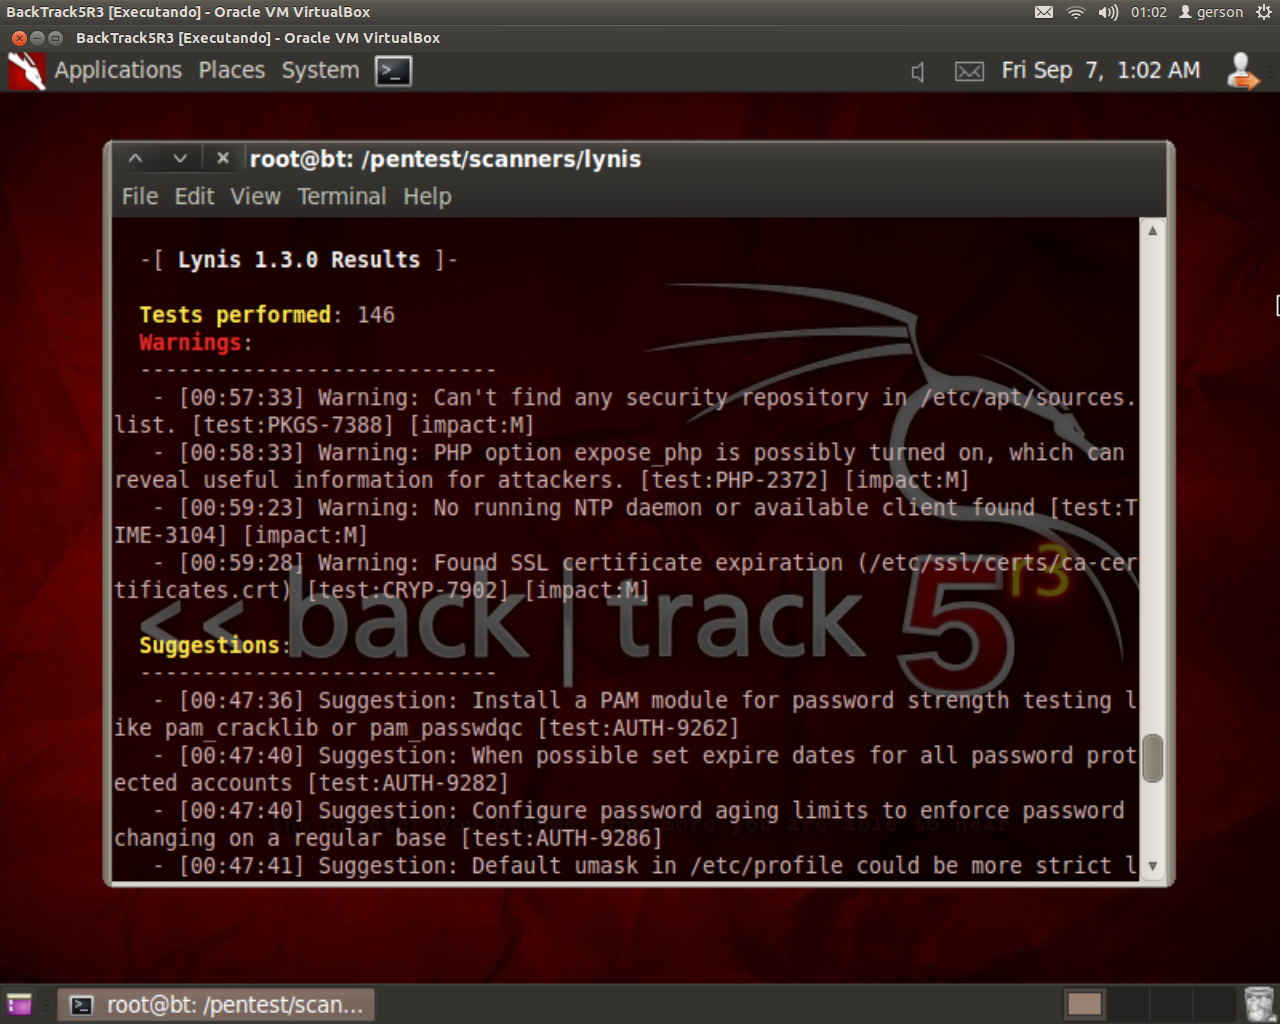The image size is (1280, 1024).
Task: Open the Applications menu
Action: 118,71
